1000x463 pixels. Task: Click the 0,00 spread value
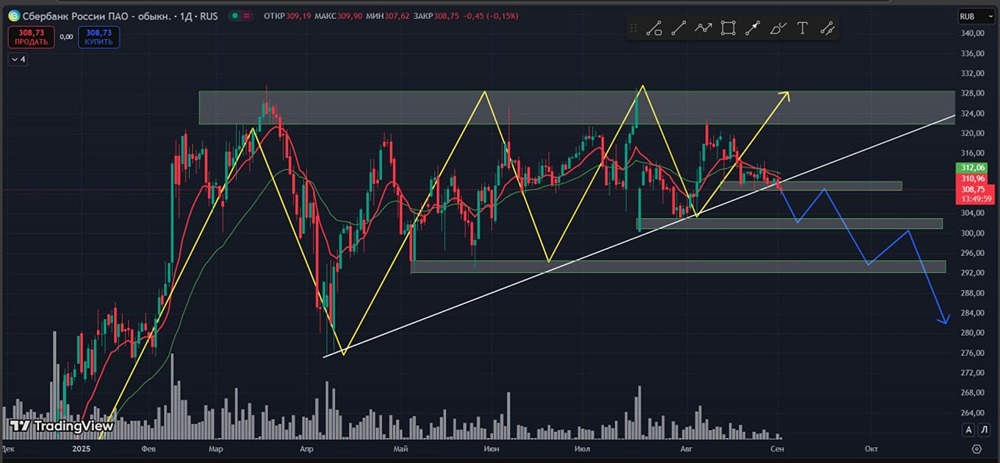(x=66, y=37)
